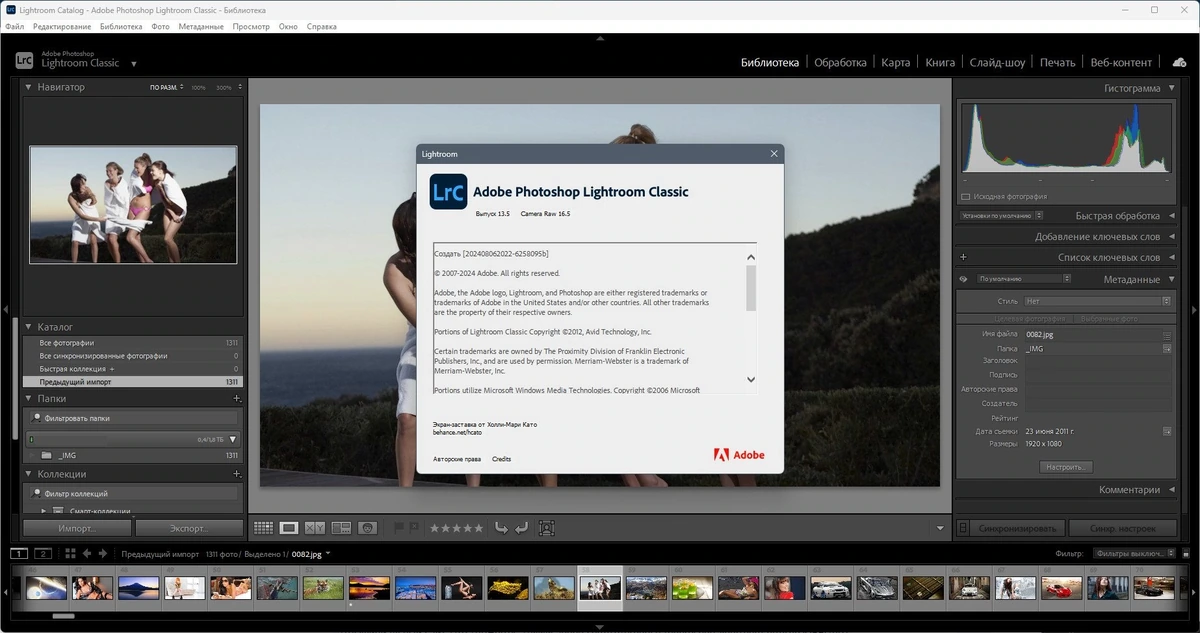Set the rejected flag on the photo

[413, 527]
